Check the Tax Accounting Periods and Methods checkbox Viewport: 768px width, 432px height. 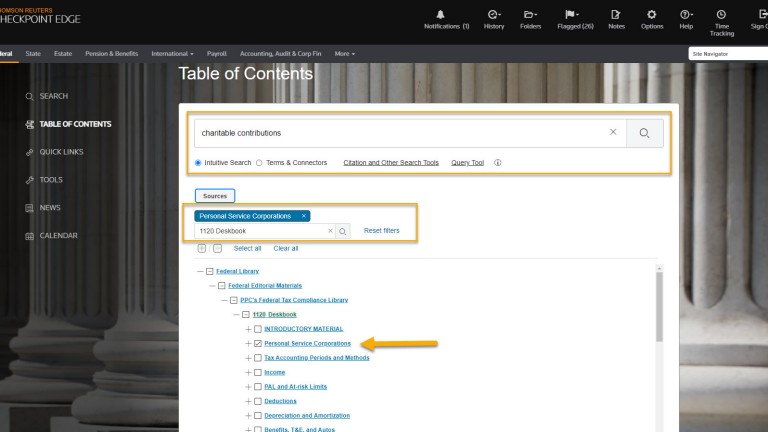point(258,358)
